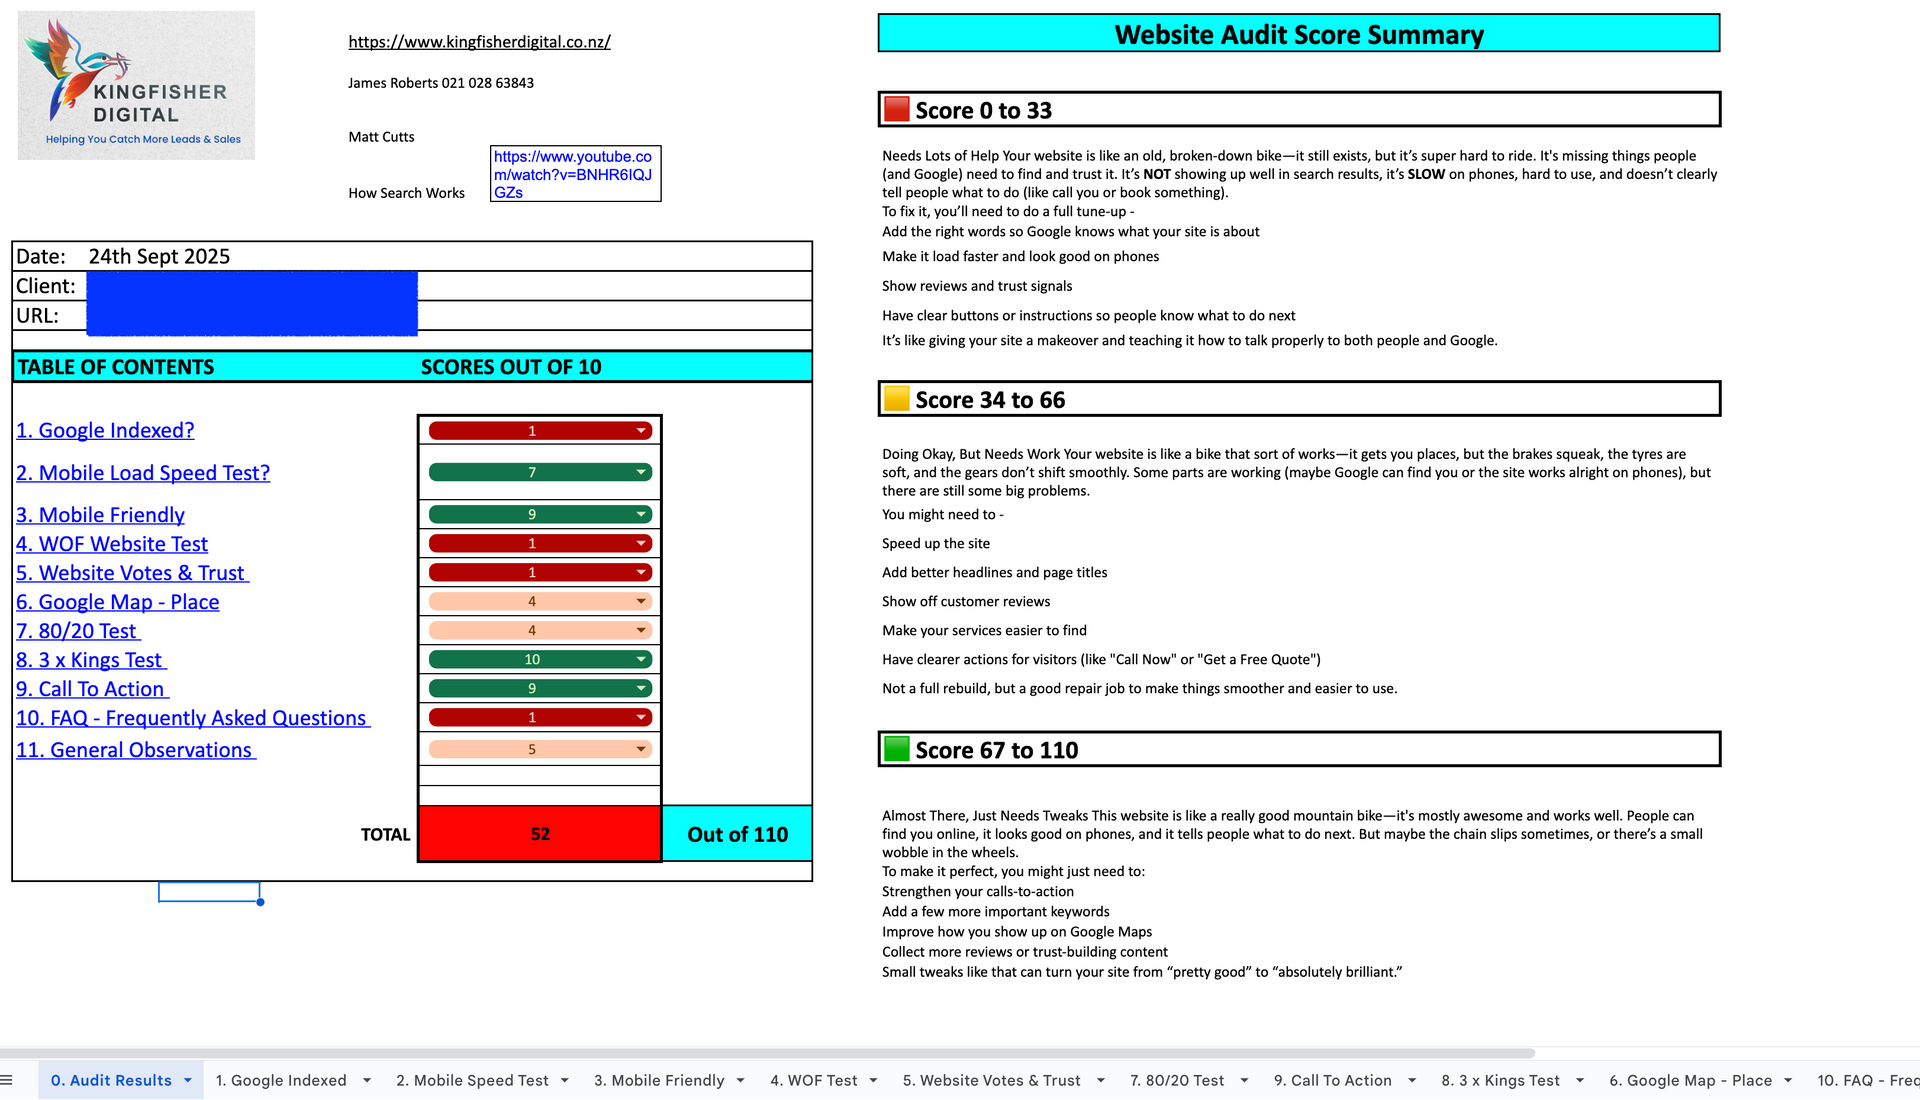Open the all sheets hamburger menu
The height and width of the screenshot is (1100, 1920).
7,1080
